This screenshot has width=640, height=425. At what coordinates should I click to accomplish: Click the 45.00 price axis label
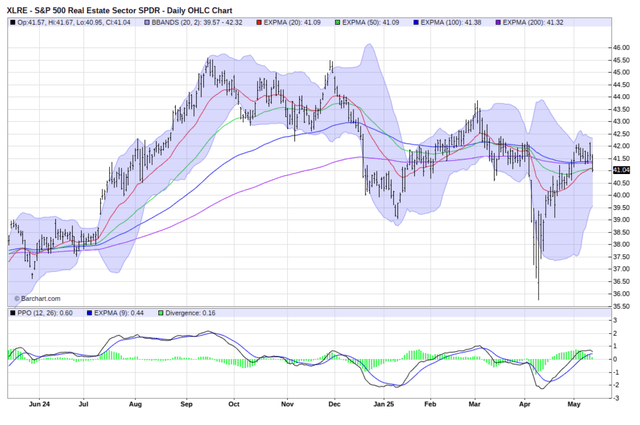point(621,72)
